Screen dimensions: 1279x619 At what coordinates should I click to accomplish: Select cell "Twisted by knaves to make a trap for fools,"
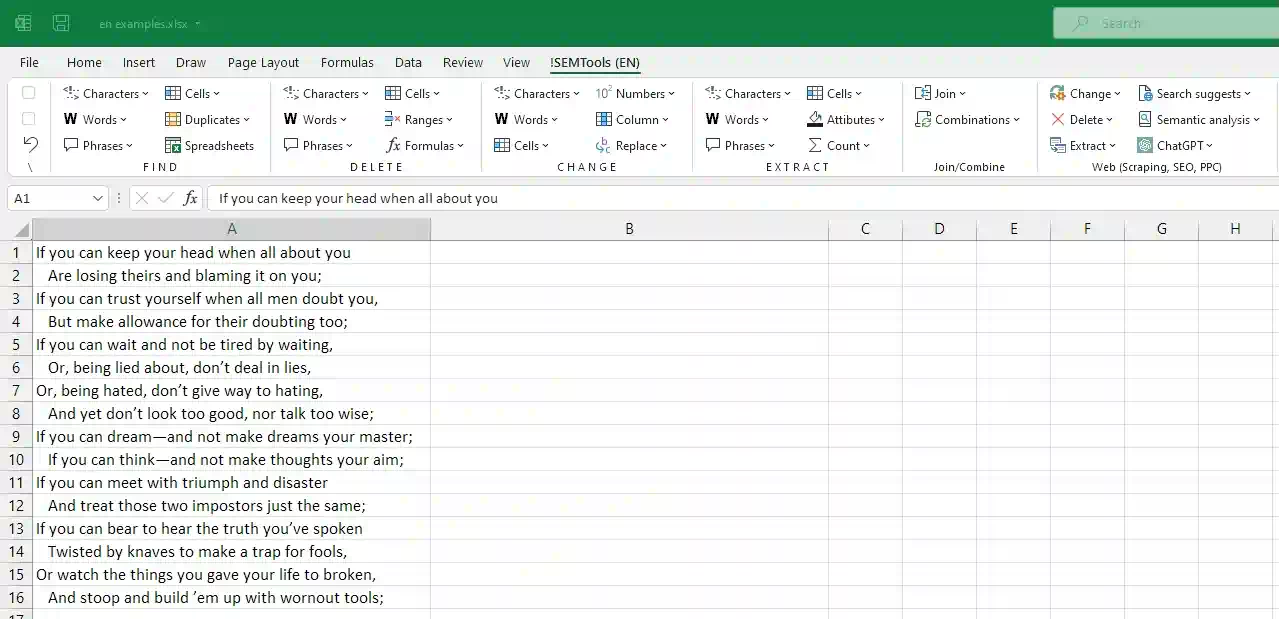(232, 551)
